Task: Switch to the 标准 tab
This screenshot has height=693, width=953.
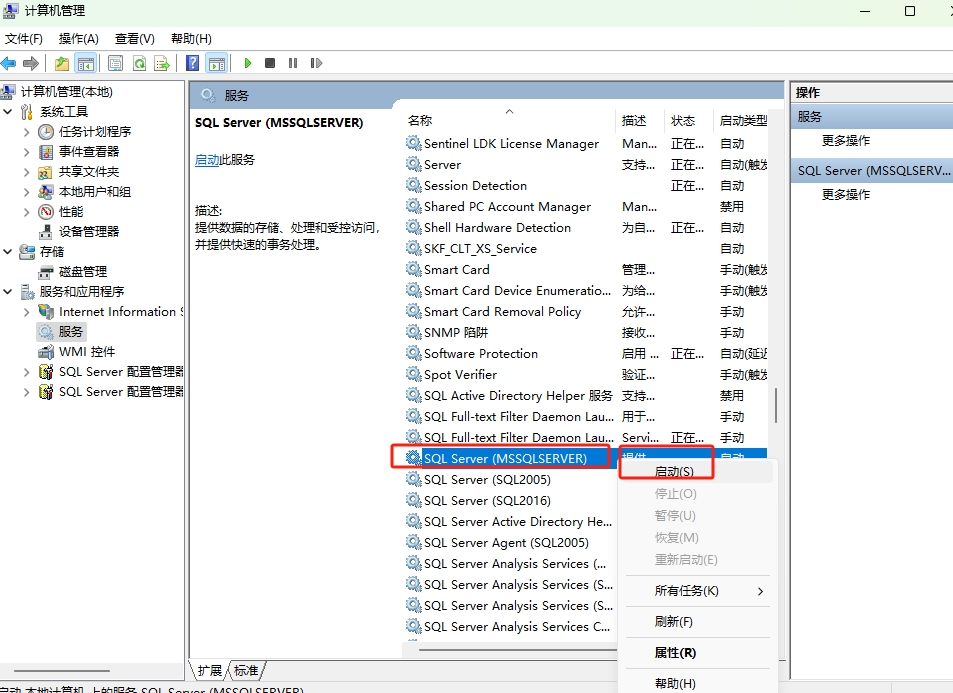Action: [246, 671]
